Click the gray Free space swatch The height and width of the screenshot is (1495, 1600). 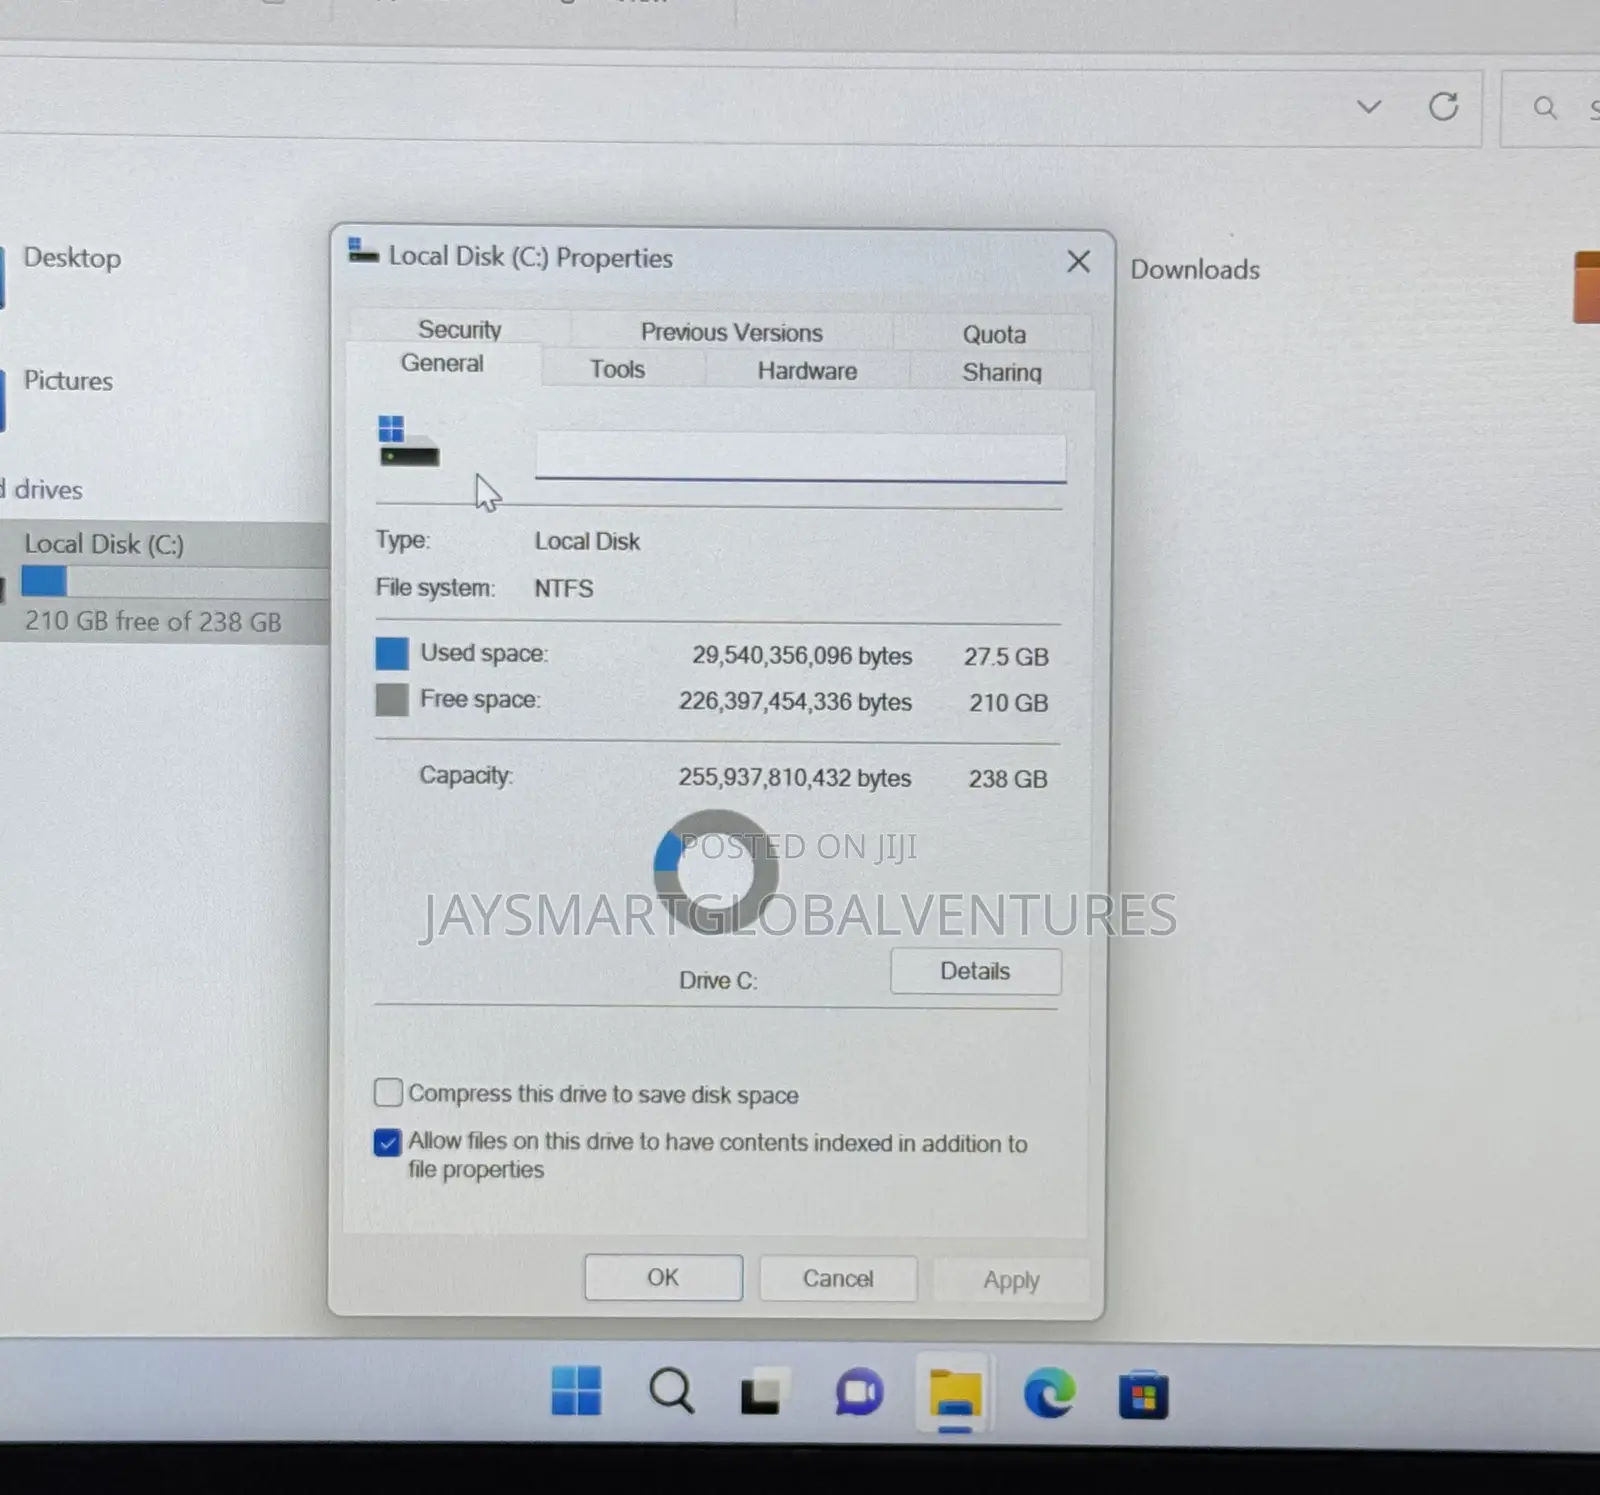(x=392, y=700)
